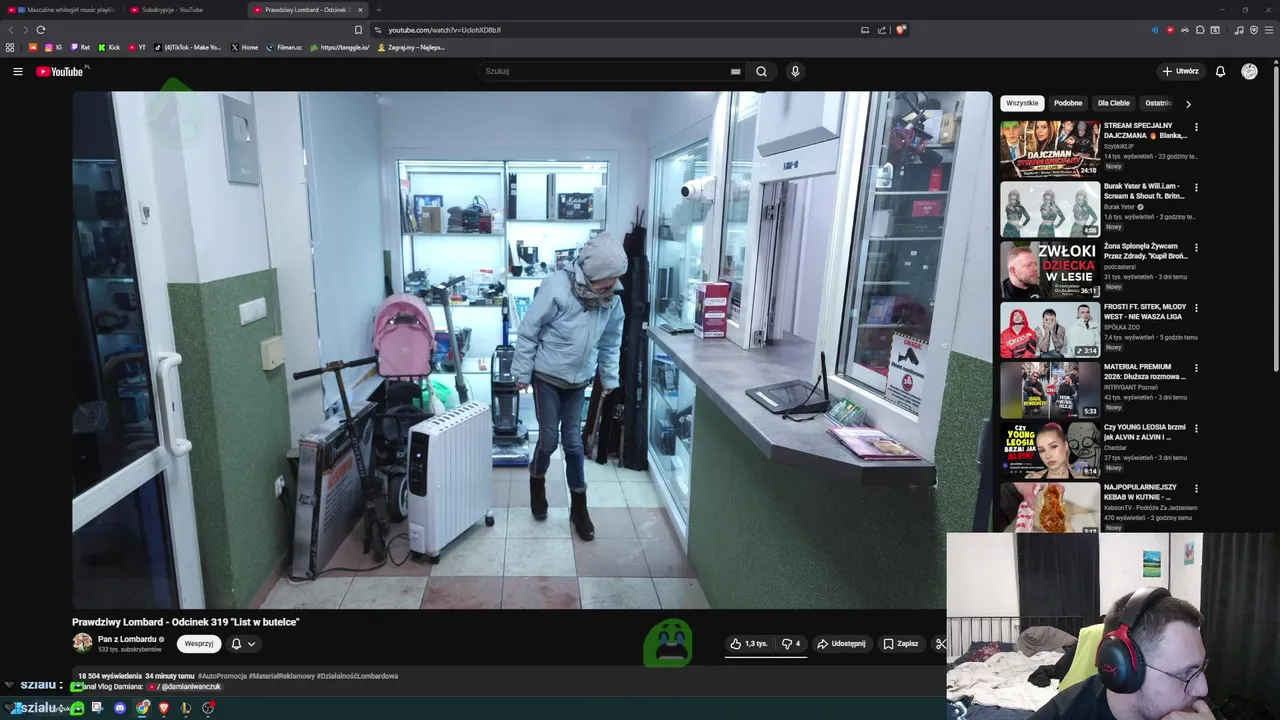Click the Utwórz create button

coord(1180,71)
